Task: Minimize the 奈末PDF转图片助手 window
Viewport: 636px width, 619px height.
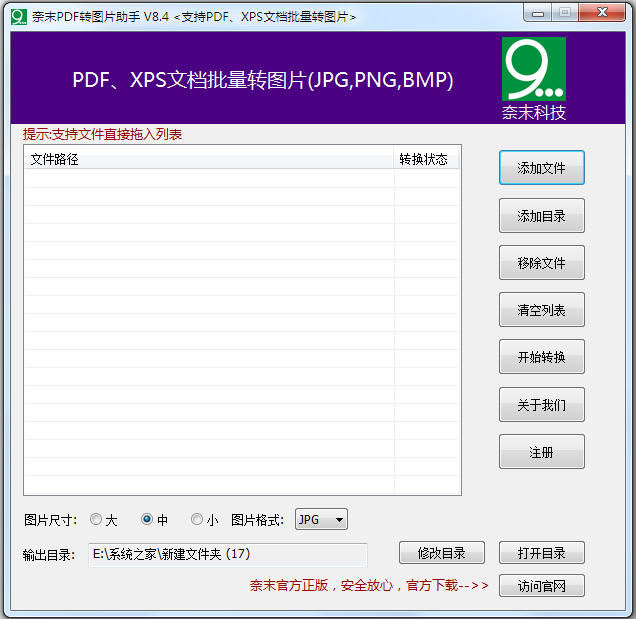Action: pyautogui.click(x=537, y=13)
